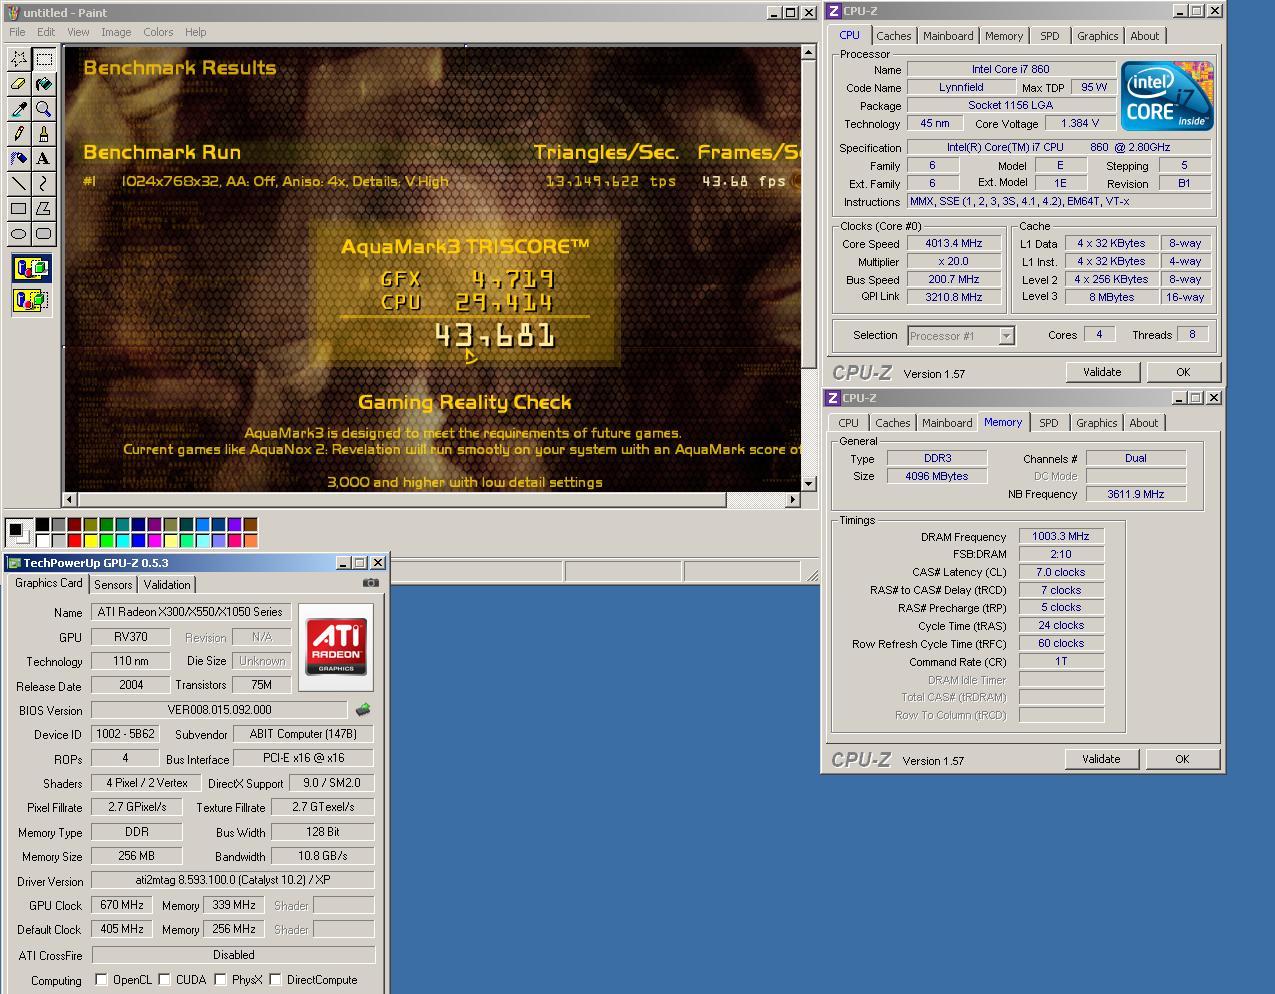Pick the yellow color swatch in palette
This screenshot has width=1275, height=994.
point(91,540)
